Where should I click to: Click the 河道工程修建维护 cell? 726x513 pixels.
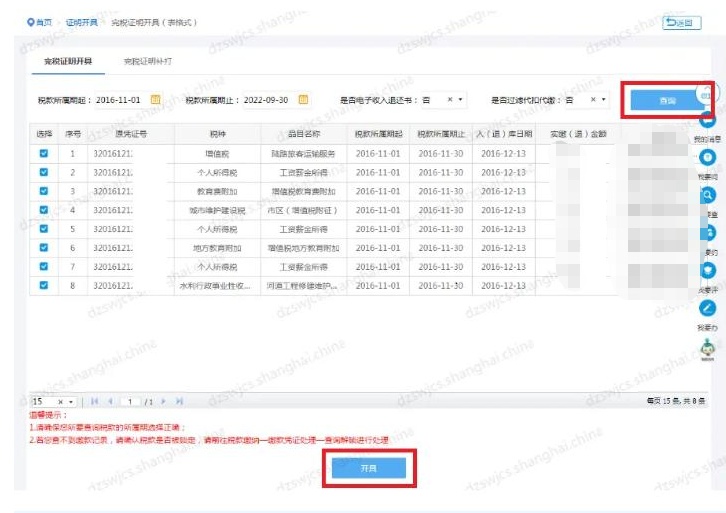(x=302, y=286)
